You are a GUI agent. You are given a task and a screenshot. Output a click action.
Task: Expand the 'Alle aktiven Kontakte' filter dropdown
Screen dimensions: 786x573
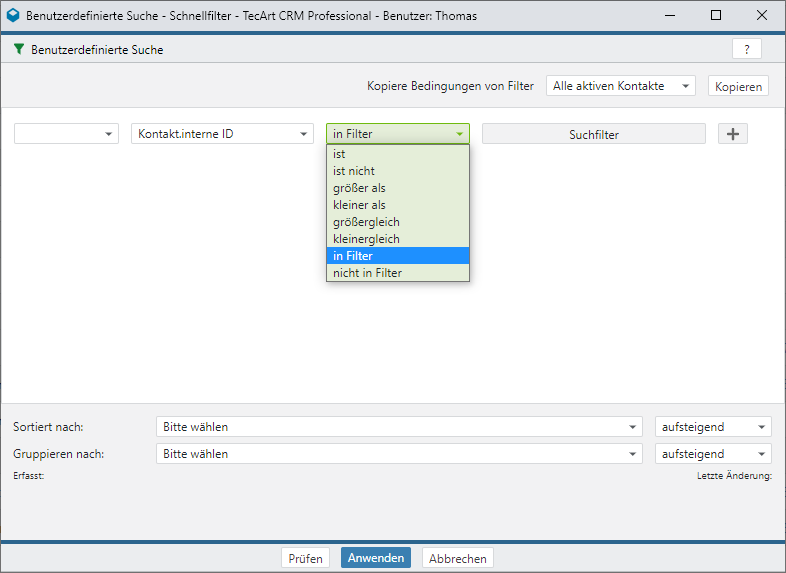tap(620, 86)
